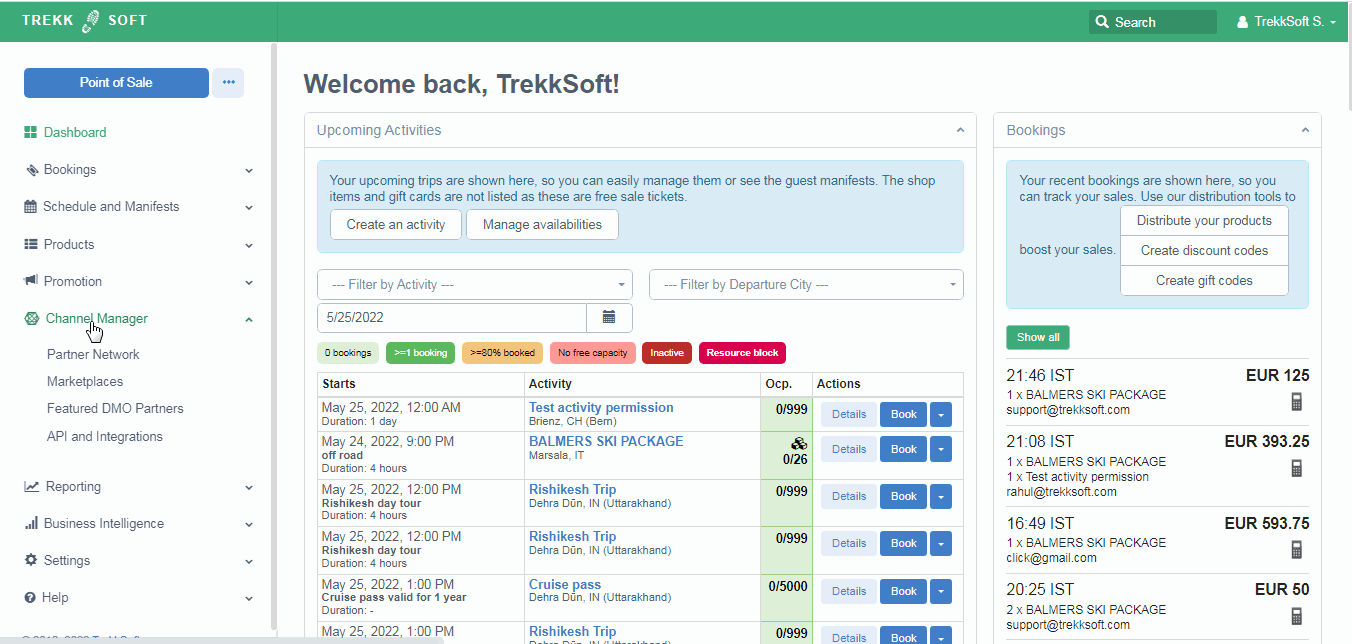The height and width of the screenshot is (644, 1352).
Task: Click the Dashboard grid icon
Action: point(31,132)
